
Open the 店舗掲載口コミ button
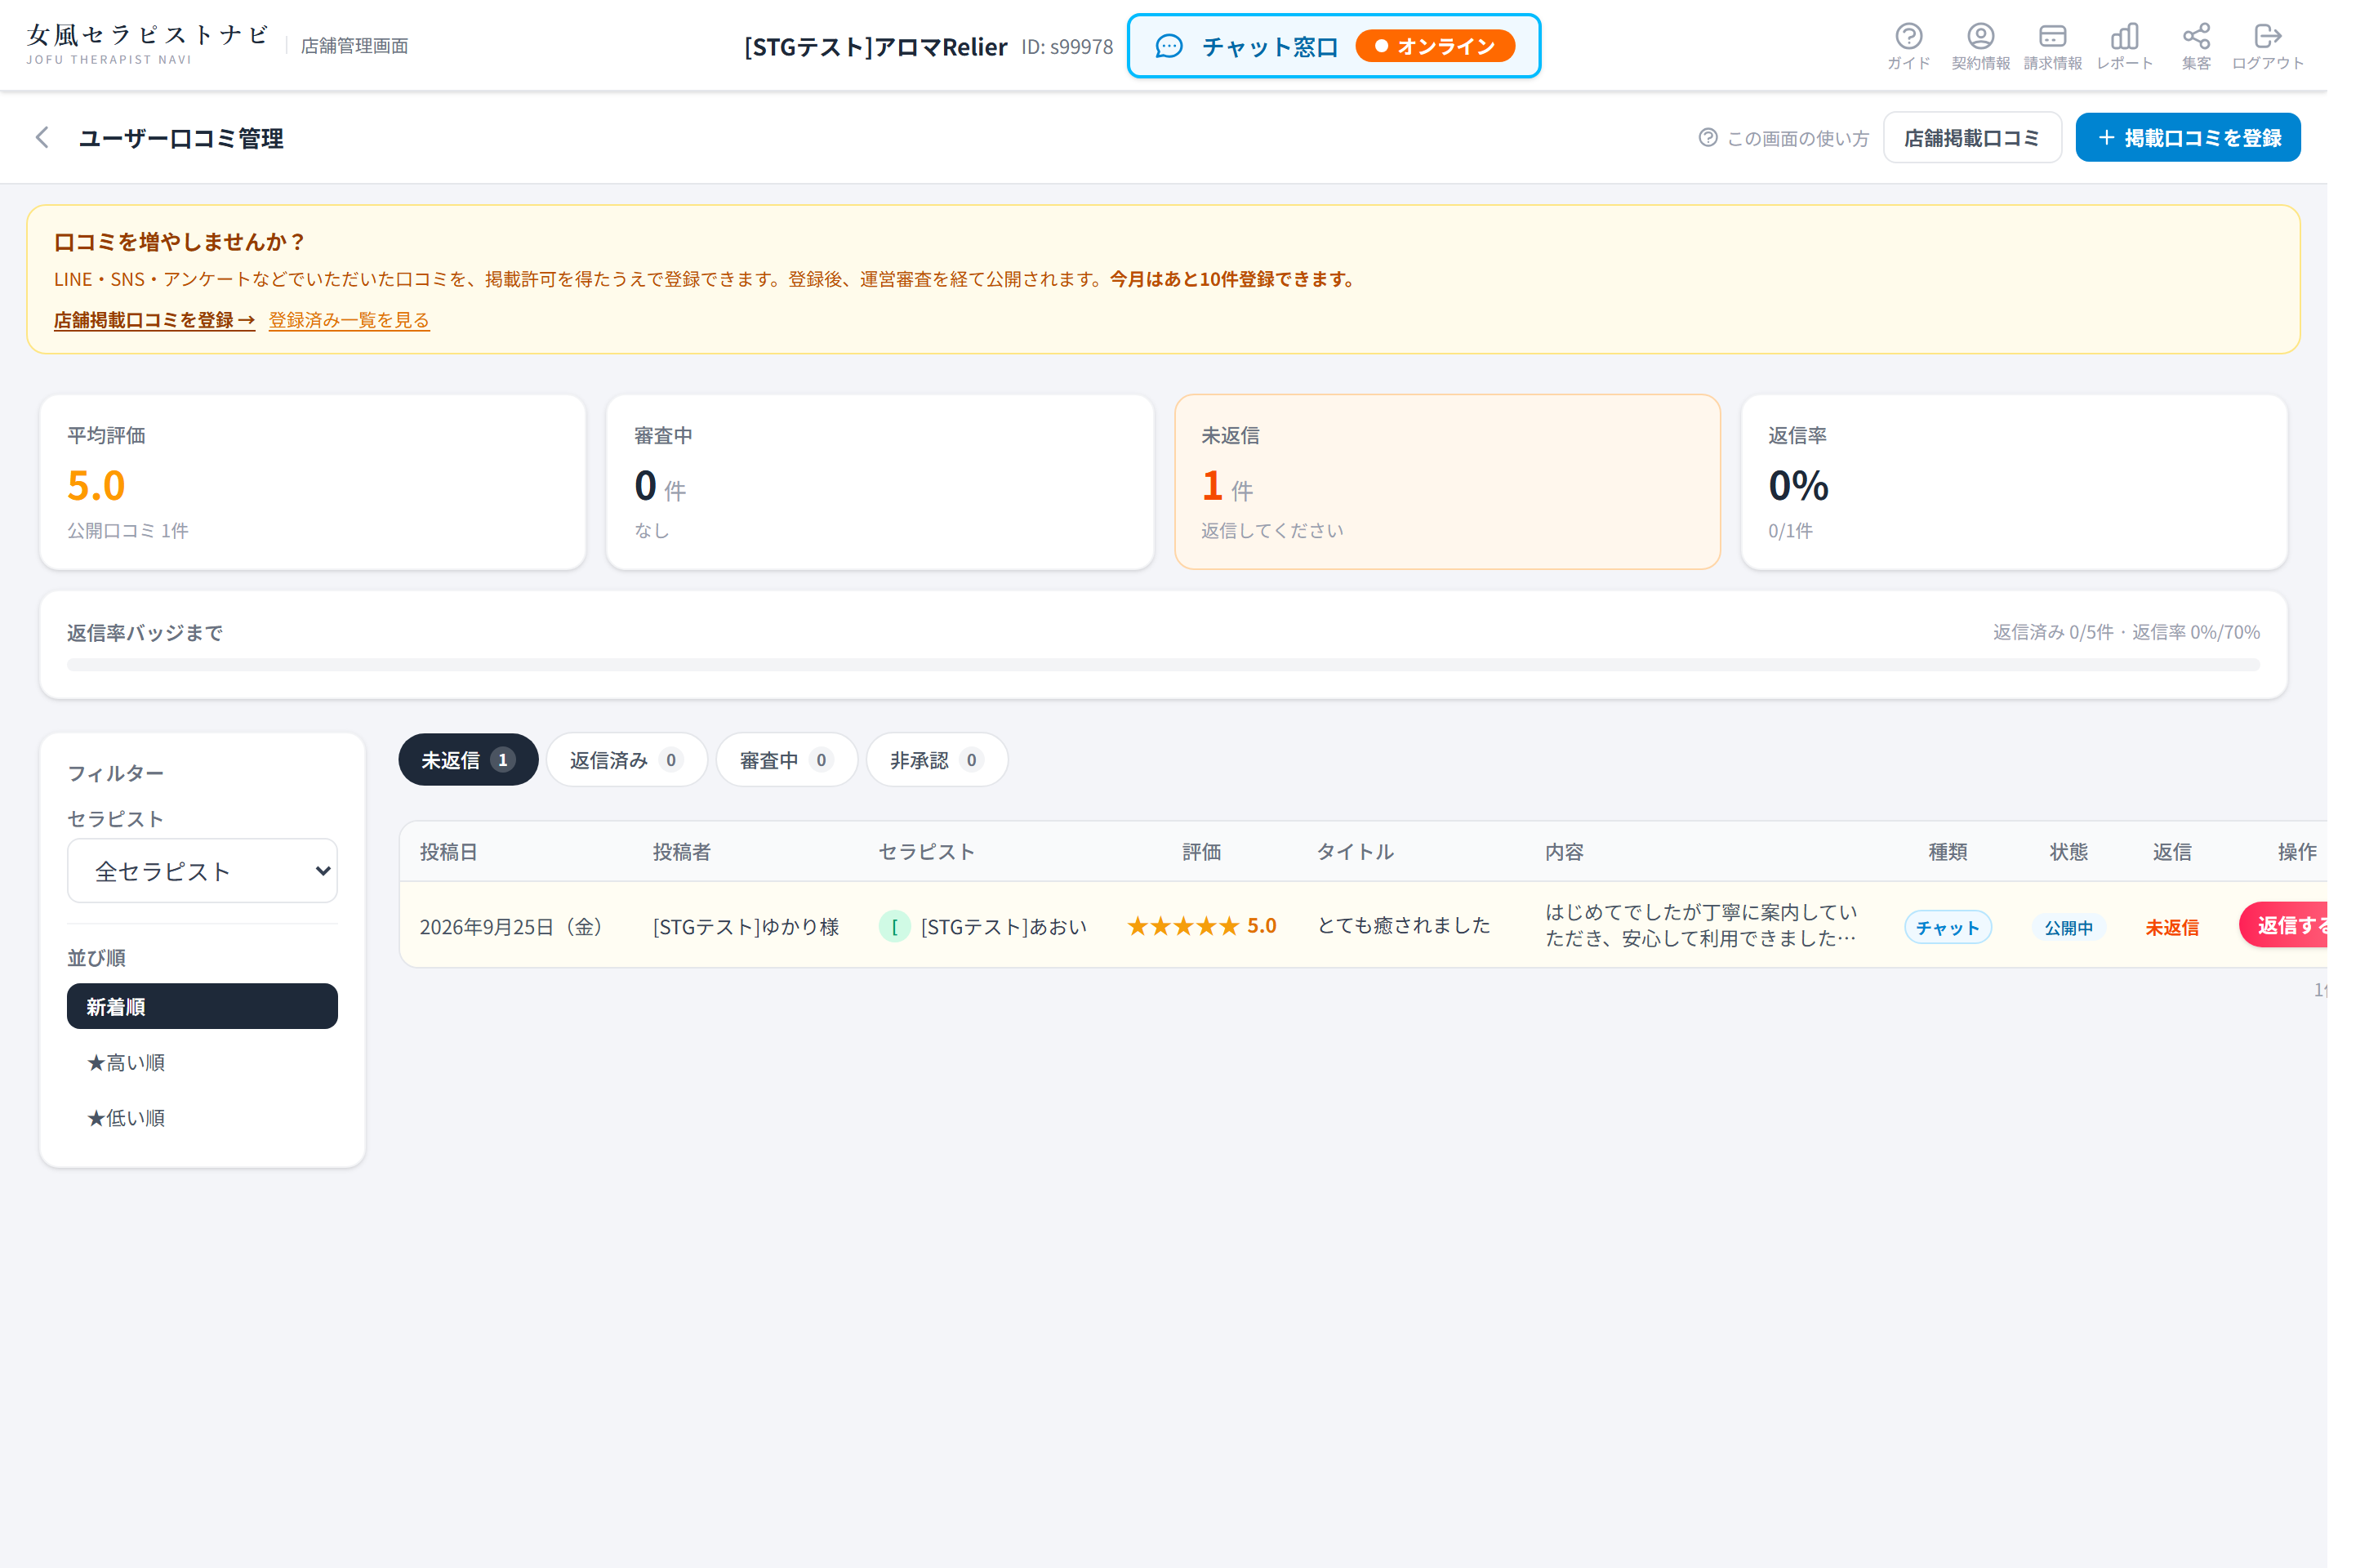1972,137
